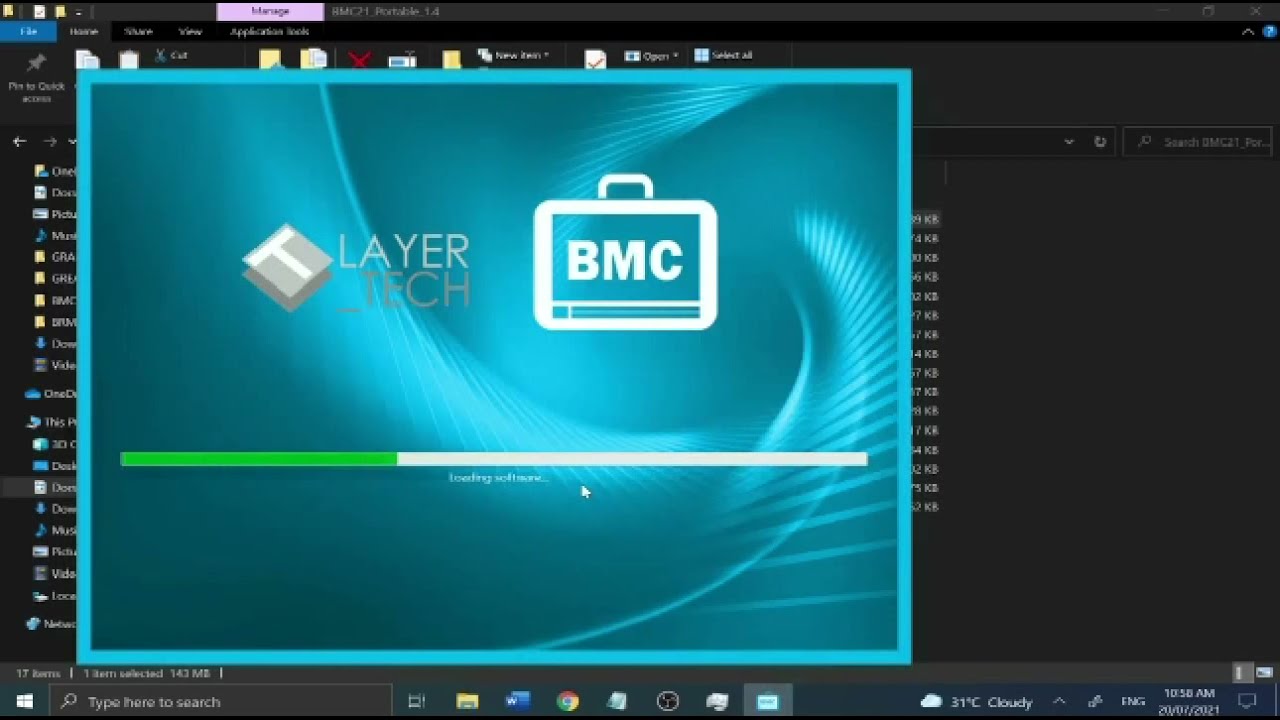This screenshot has height=720, width=1280.
Task: Click the Manage contextual tab
Action: pos(270,11)
